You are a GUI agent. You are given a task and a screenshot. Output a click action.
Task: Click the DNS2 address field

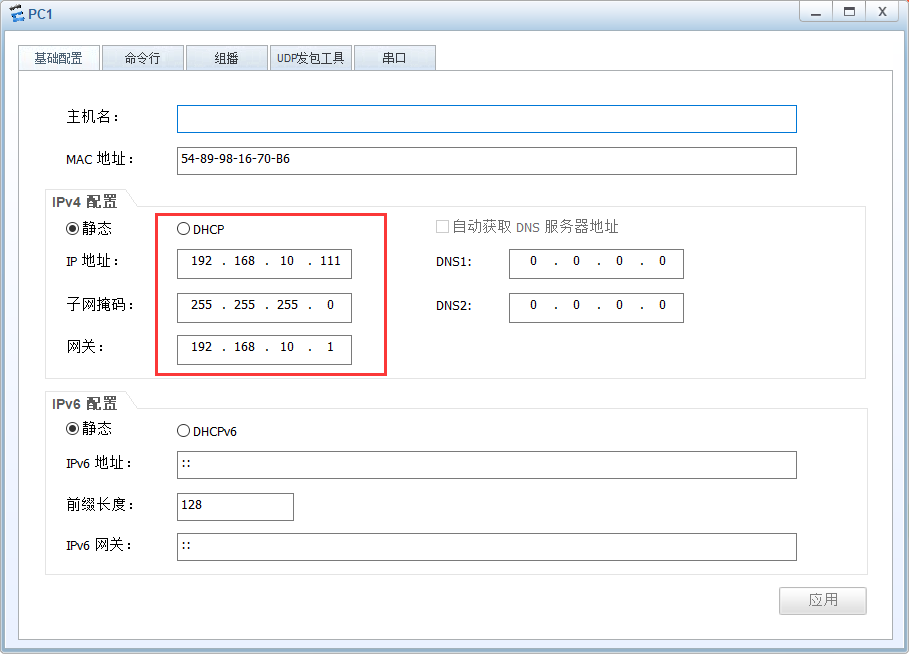coord(596,307)
